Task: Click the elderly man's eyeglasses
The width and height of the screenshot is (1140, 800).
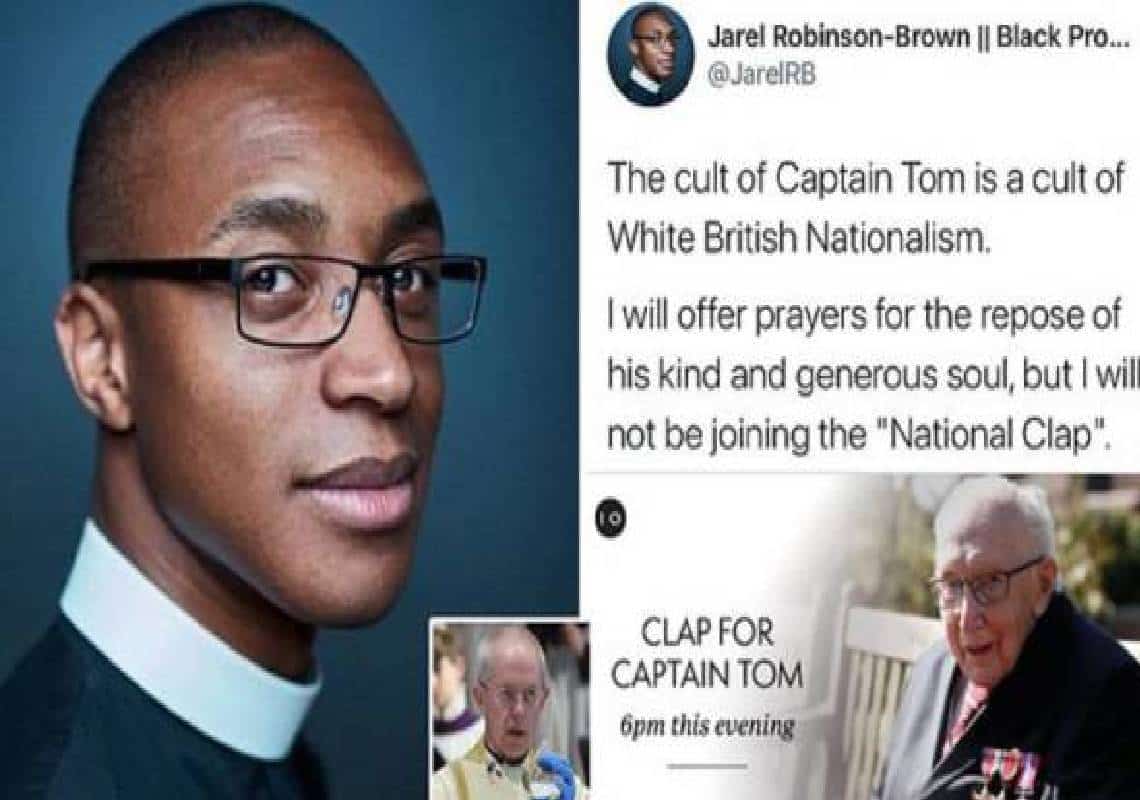Action: click(987, 584)
